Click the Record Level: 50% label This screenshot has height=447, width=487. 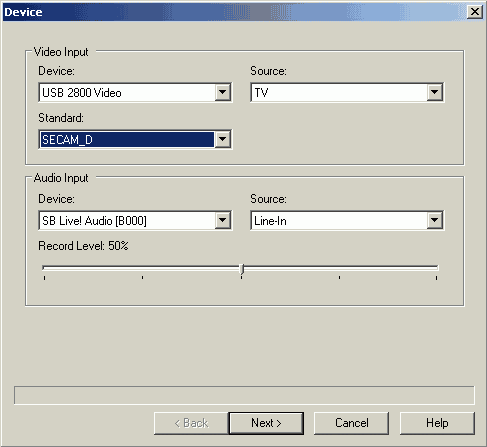pyautogui.click(x=83, y=246)
